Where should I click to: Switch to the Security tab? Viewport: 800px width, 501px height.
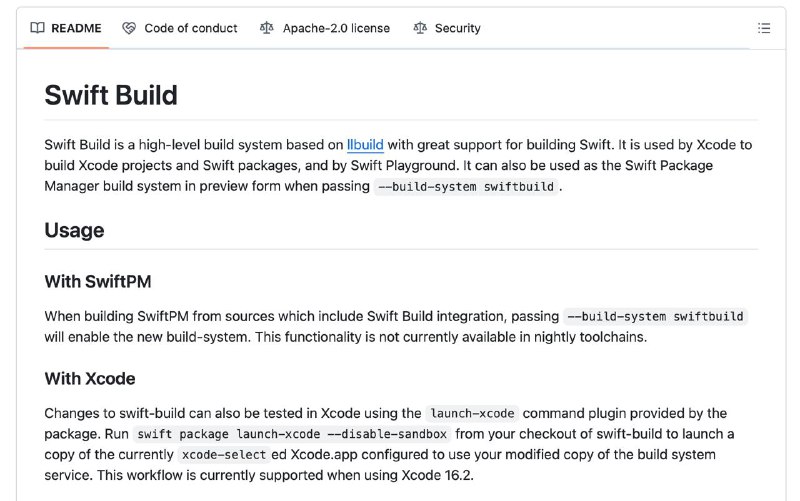coord(458,28)
